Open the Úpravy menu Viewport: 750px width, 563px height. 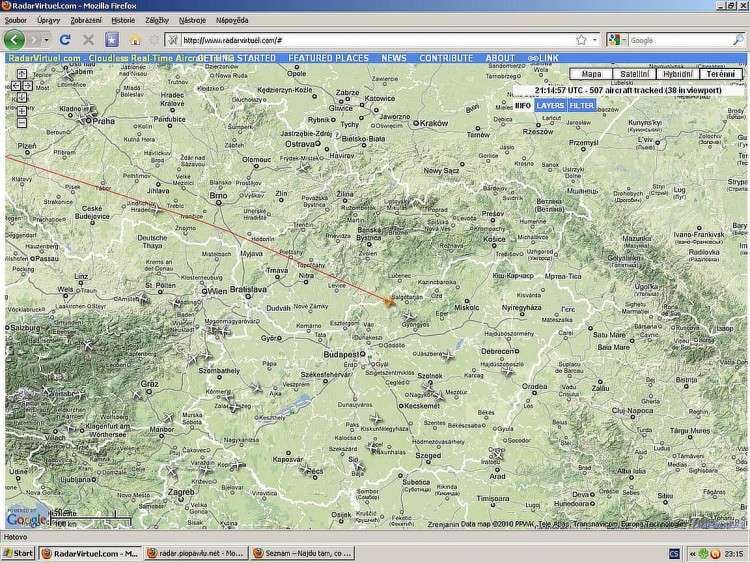pos(49,20)
